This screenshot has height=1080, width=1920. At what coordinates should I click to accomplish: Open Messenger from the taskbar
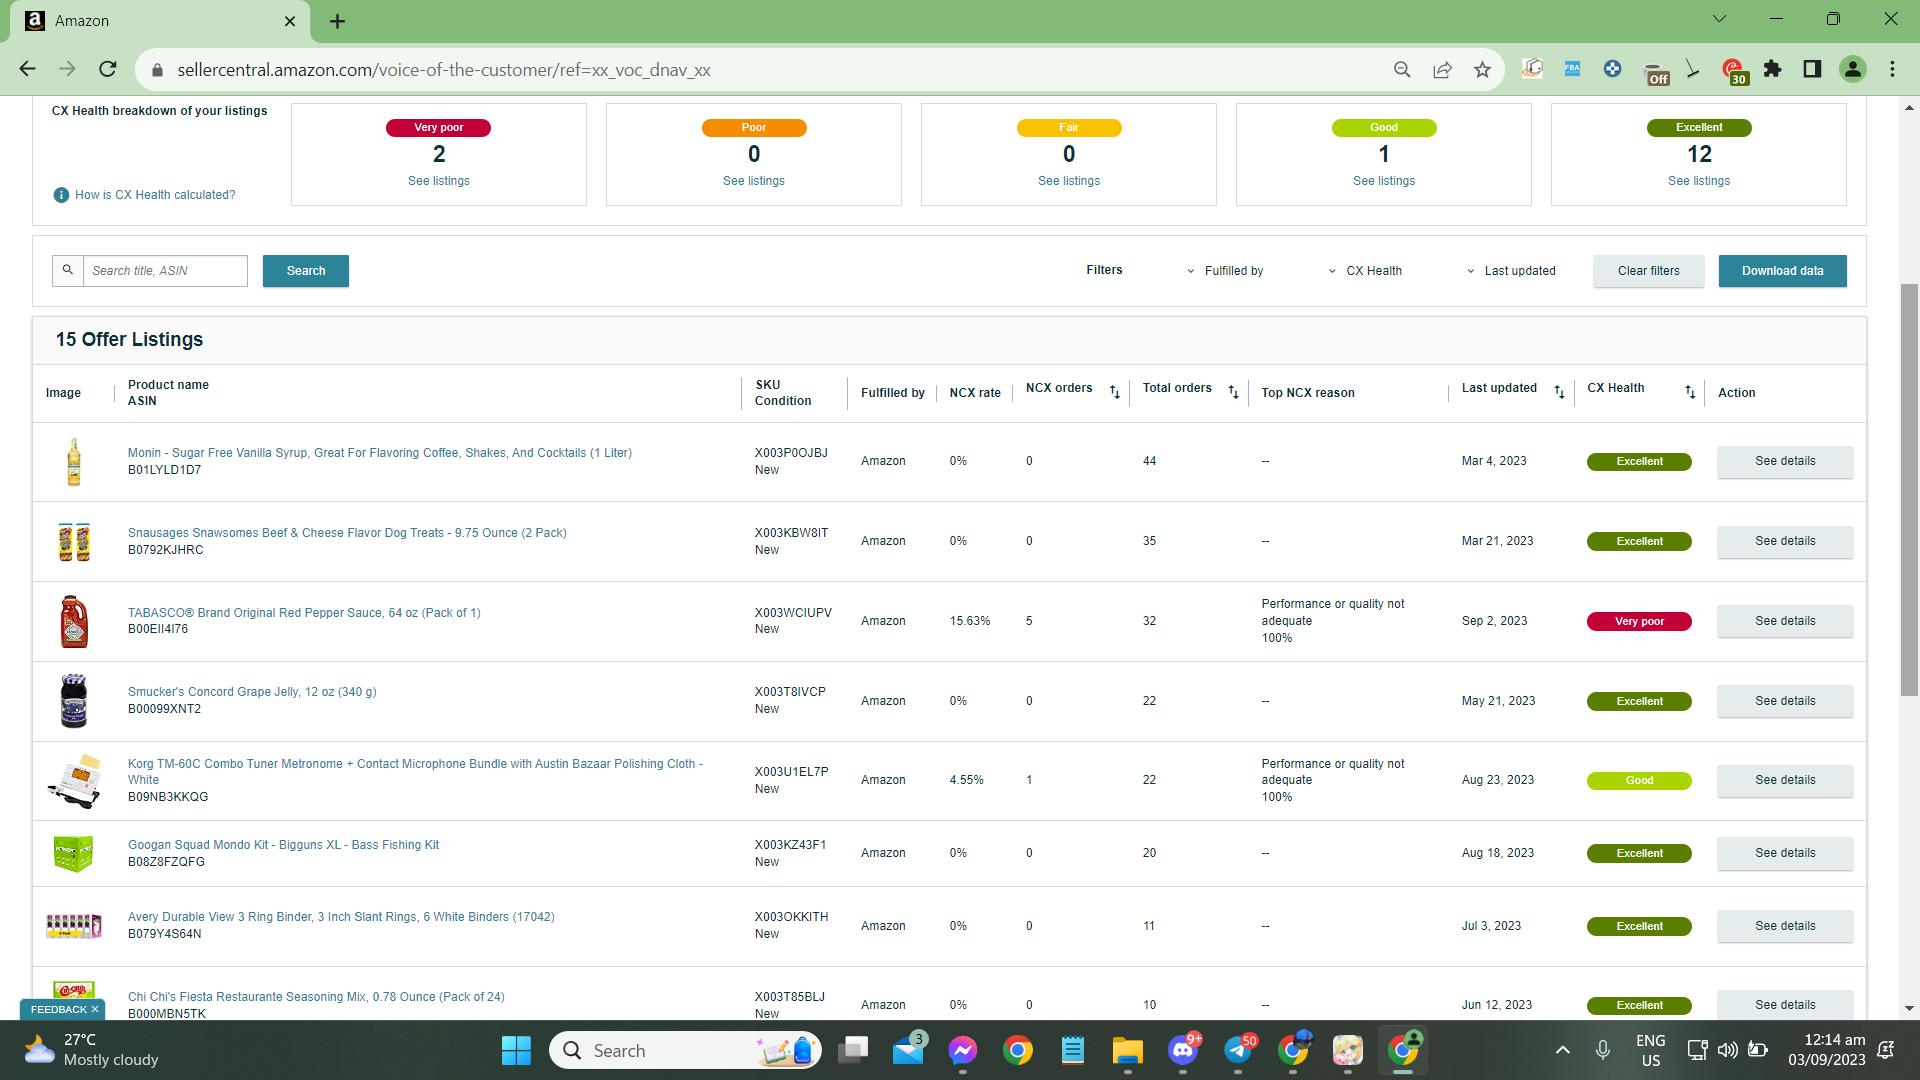point(963,1050)
